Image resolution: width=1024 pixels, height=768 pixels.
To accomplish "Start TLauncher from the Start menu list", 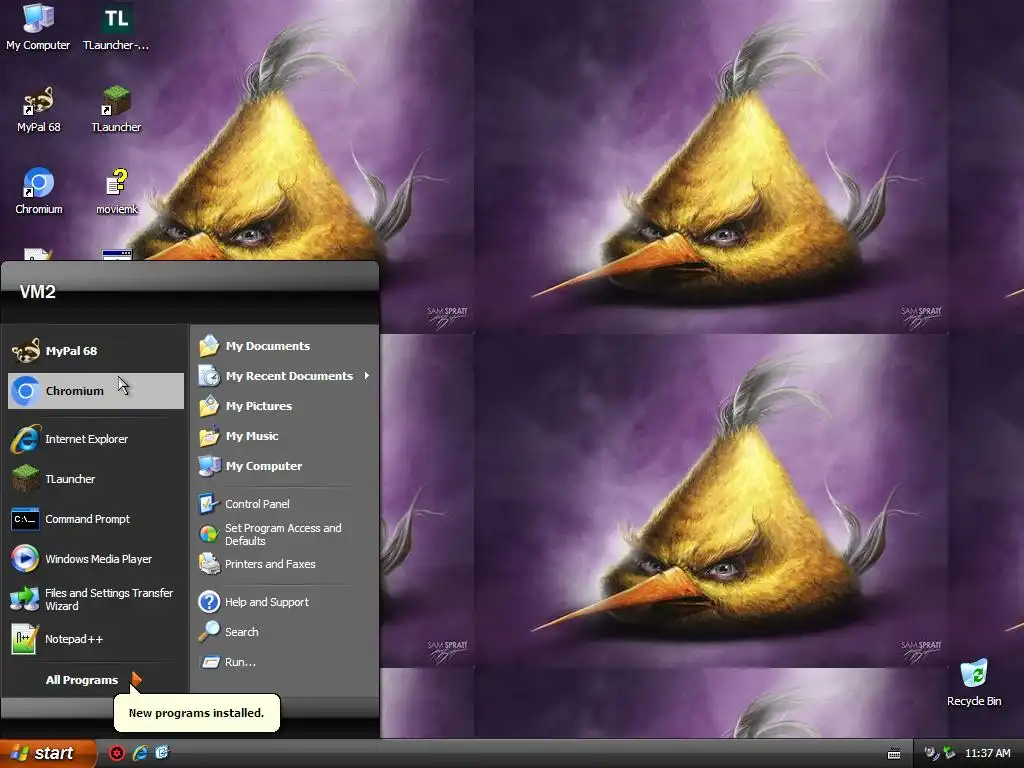I will pyautogui.click(x=95, y=479).
